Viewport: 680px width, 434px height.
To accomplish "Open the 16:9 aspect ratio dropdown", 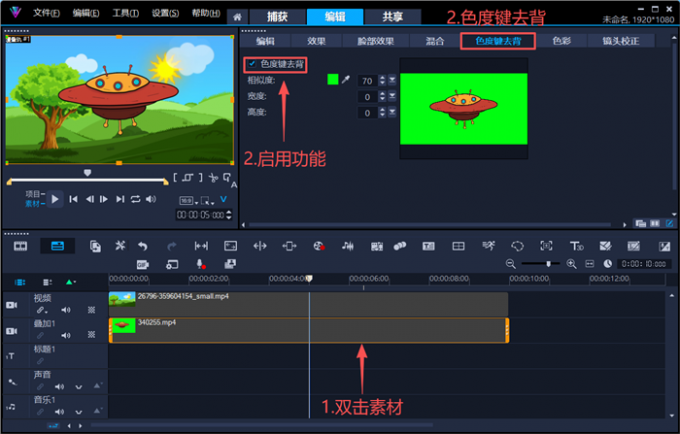I will tap(189, 201).
